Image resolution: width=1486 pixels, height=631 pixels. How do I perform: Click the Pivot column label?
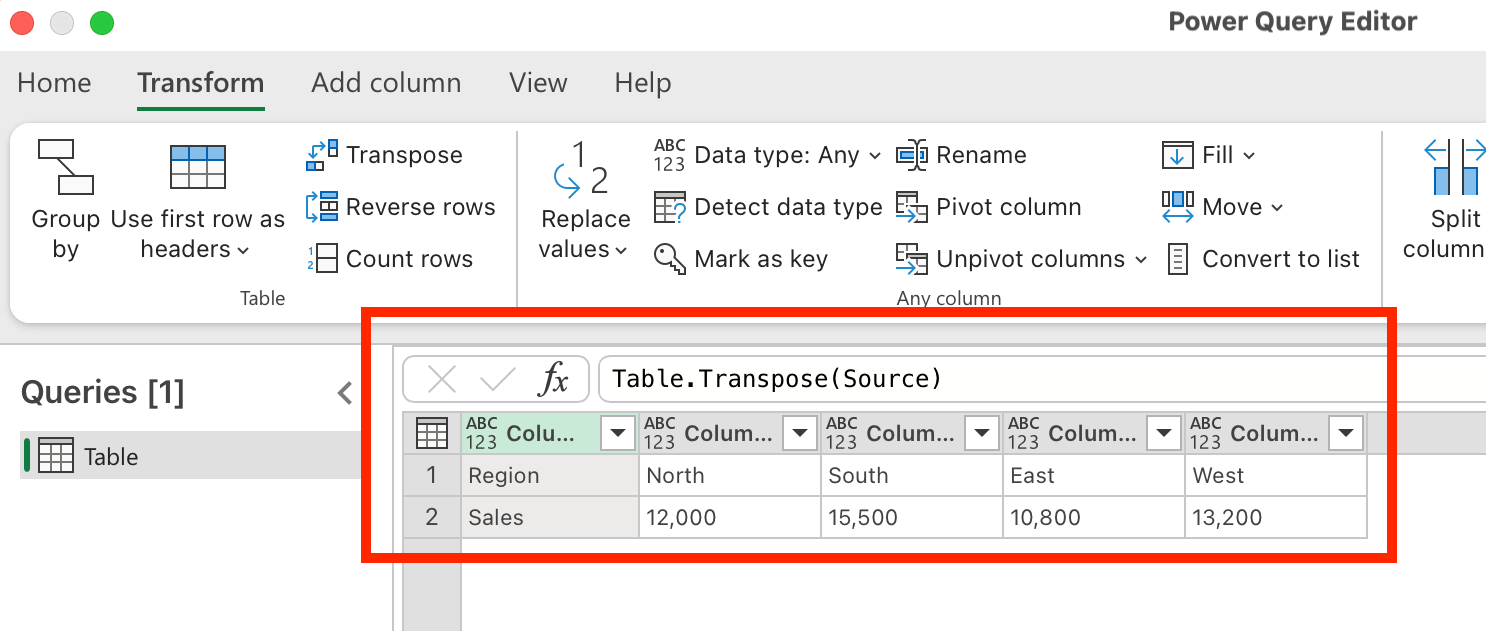[x=1009, y=207]
